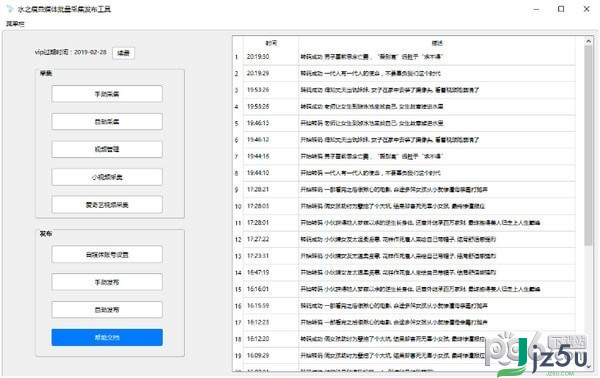Image resolution: width=600 pixels, height=378 pixels.
Task: Open 手动采集 manual collection
Action: (x=107, y=94)
